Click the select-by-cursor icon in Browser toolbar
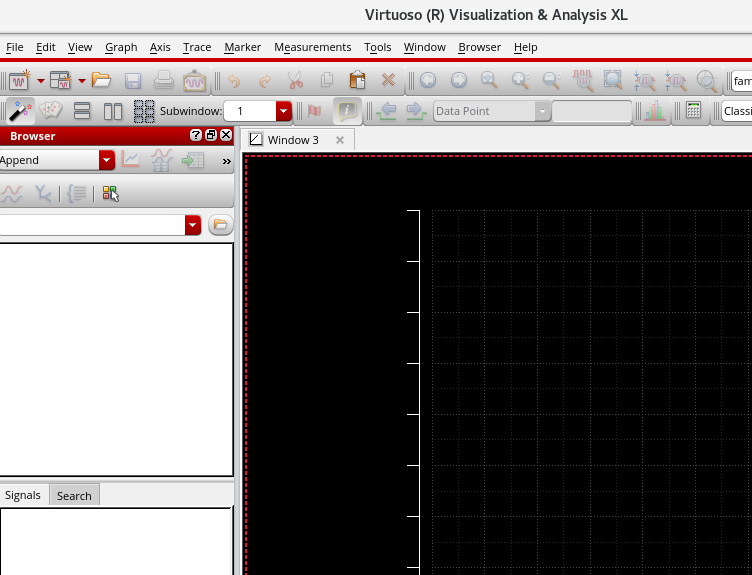The image size is (752, 575). (x=110, y=194)
